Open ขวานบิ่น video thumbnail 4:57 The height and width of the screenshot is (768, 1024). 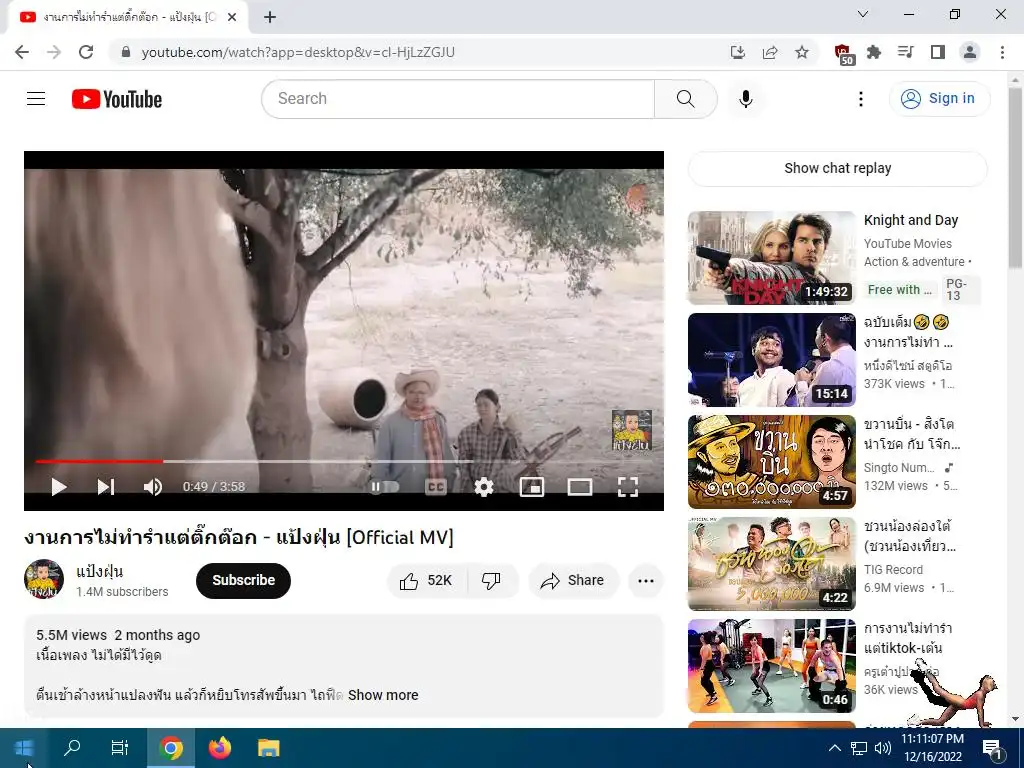click(x=771, y=462)
